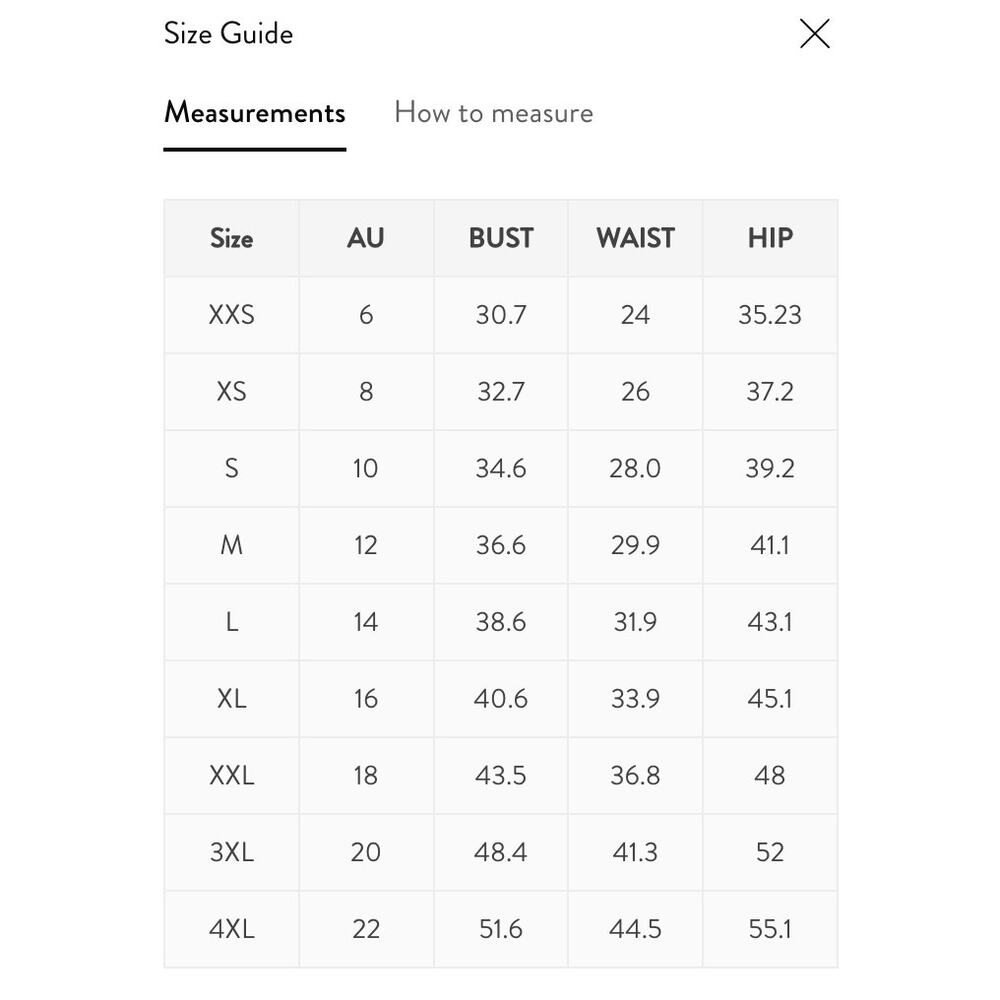
Task: Click hip value 35.23 for XXS
Action: 770,314
